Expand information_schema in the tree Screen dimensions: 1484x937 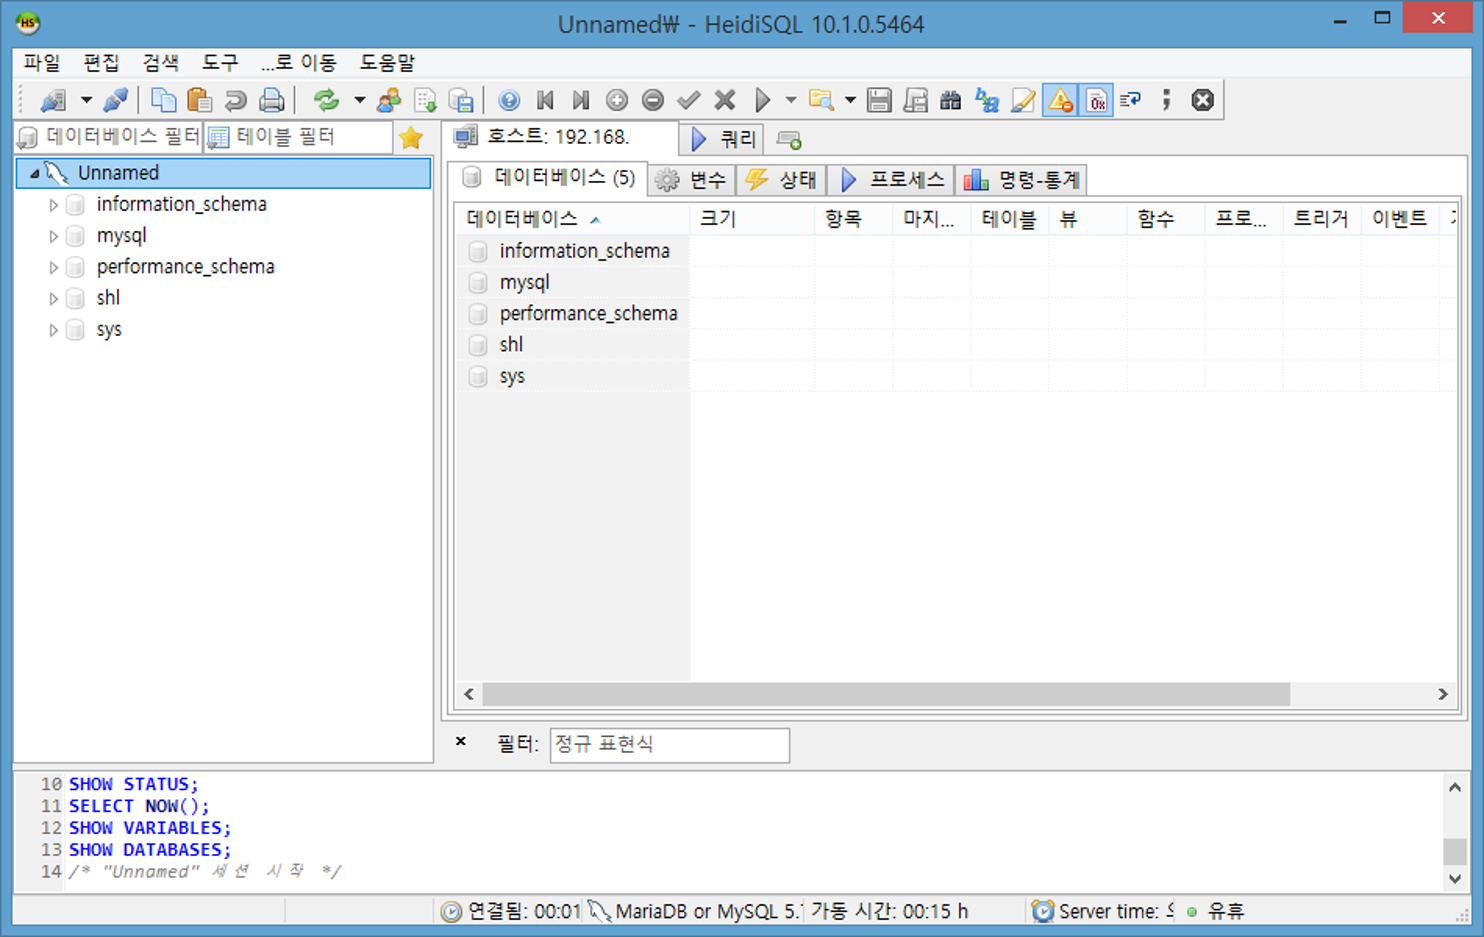(x=54, y=205)
